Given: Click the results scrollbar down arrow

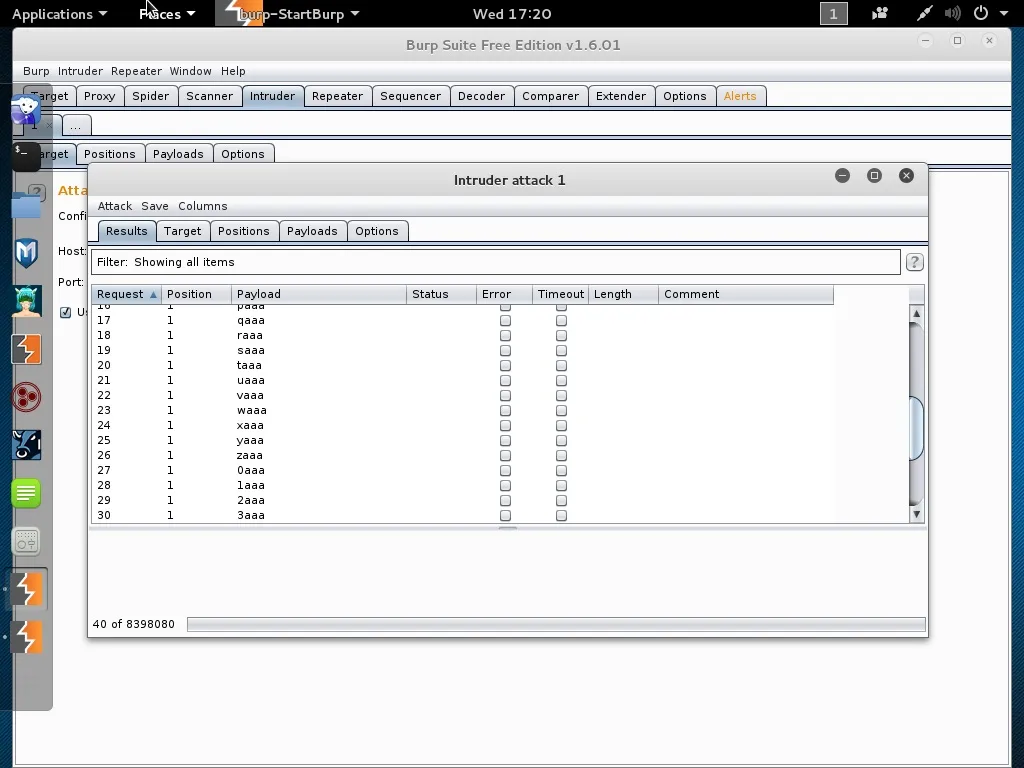Looking at the screenshot, I should [x=916, y=514].
